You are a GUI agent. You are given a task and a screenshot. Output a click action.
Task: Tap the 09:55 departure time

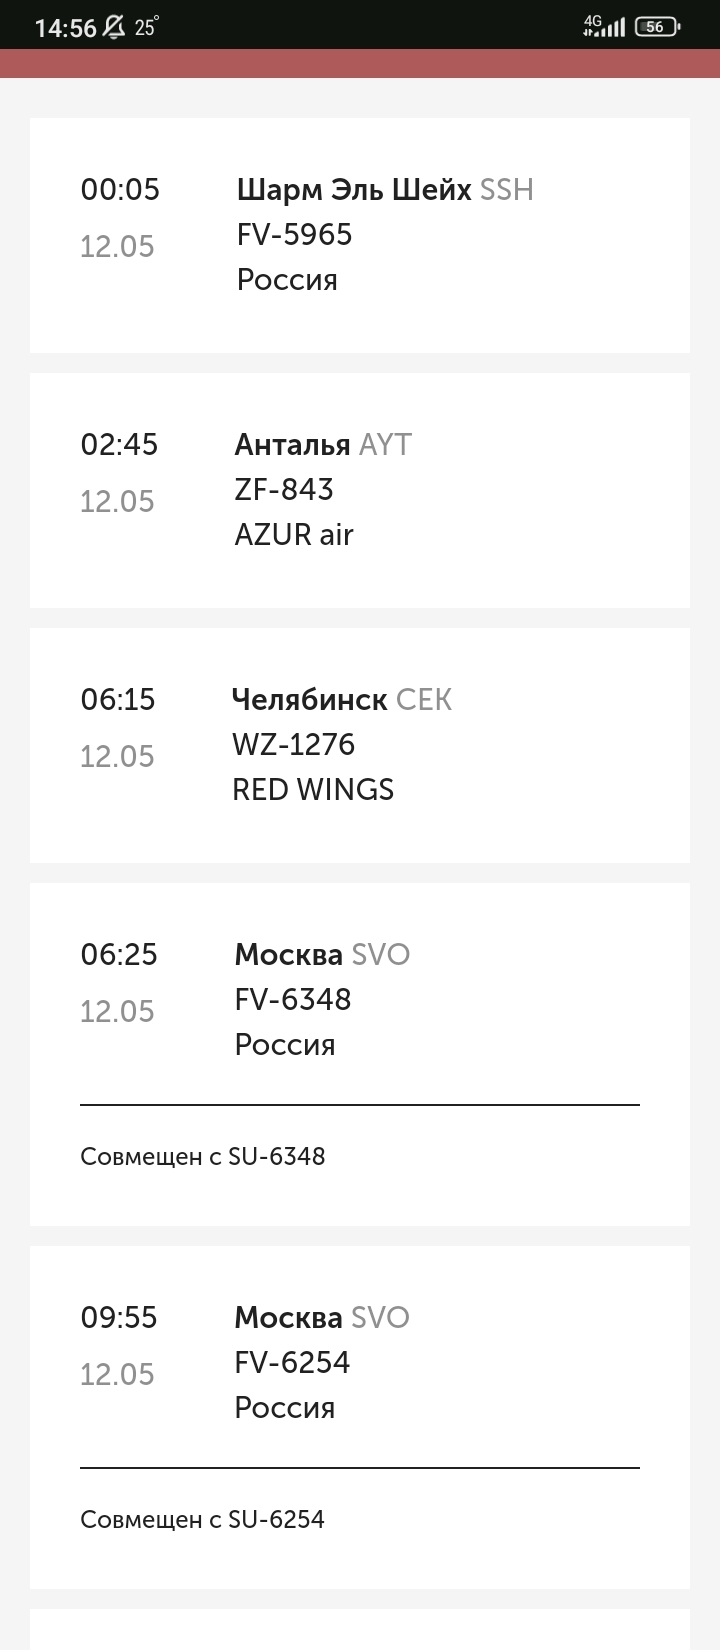coord(119,1318)
